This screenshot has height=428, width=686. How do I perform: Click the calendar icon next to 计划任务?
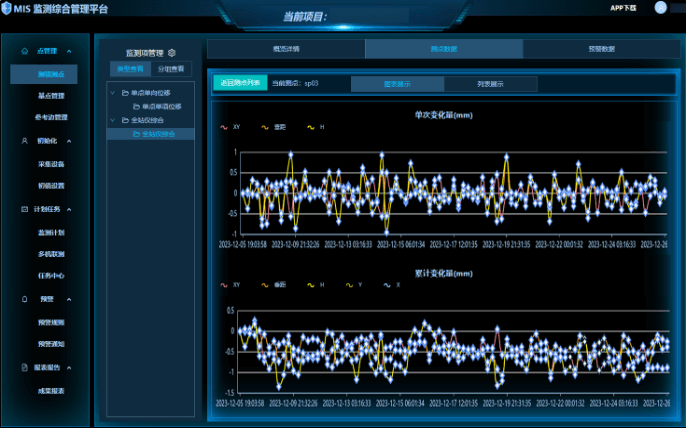pyautogui.click(x=24, y=209)
